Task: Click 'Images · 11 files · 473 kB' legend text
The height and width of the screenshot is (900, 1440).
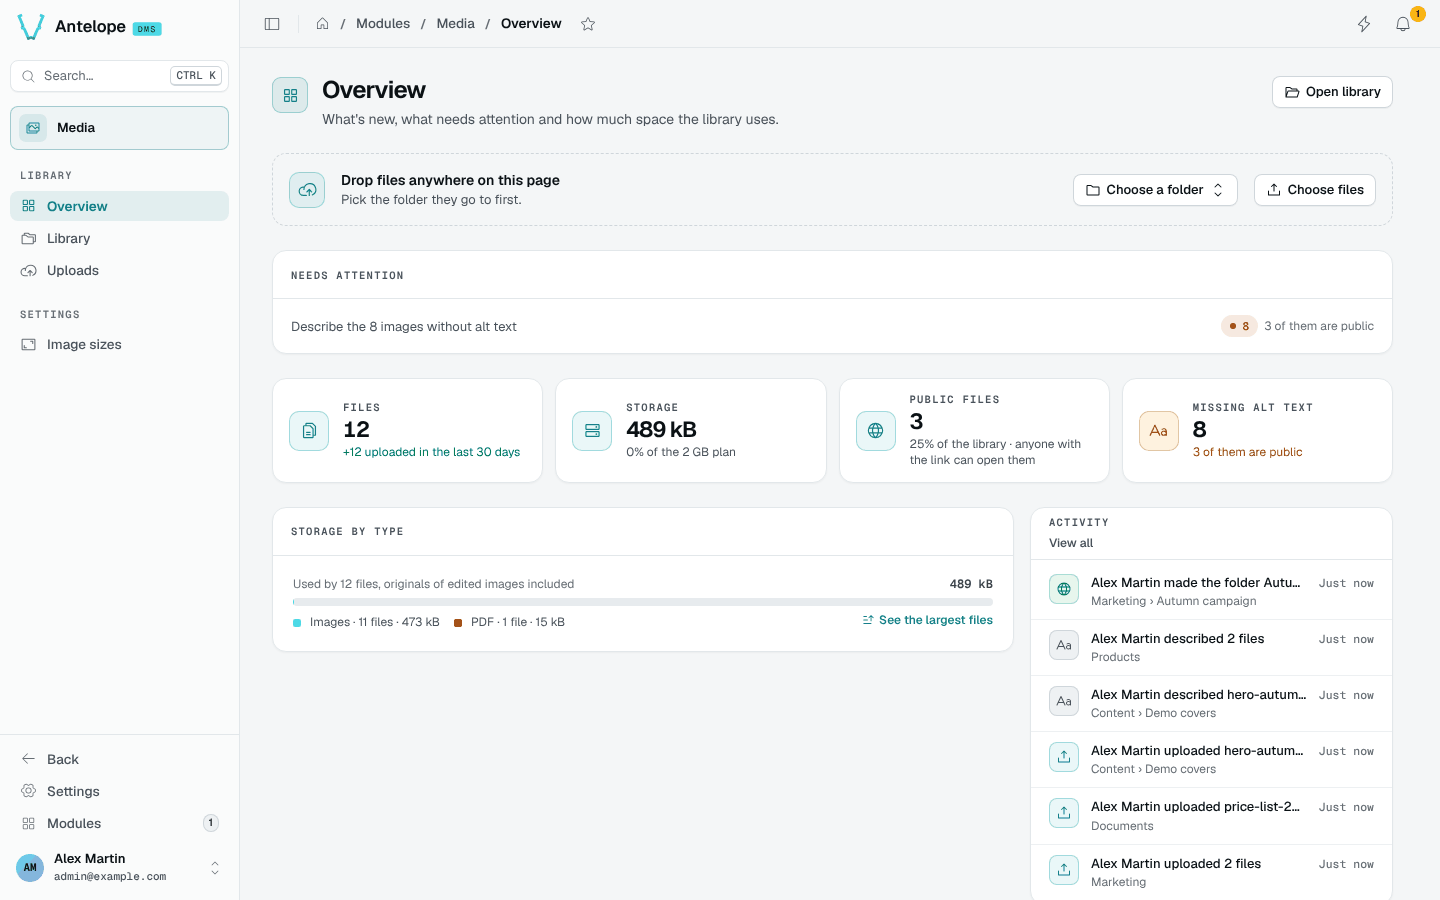Action: click(x=375, y=622)
